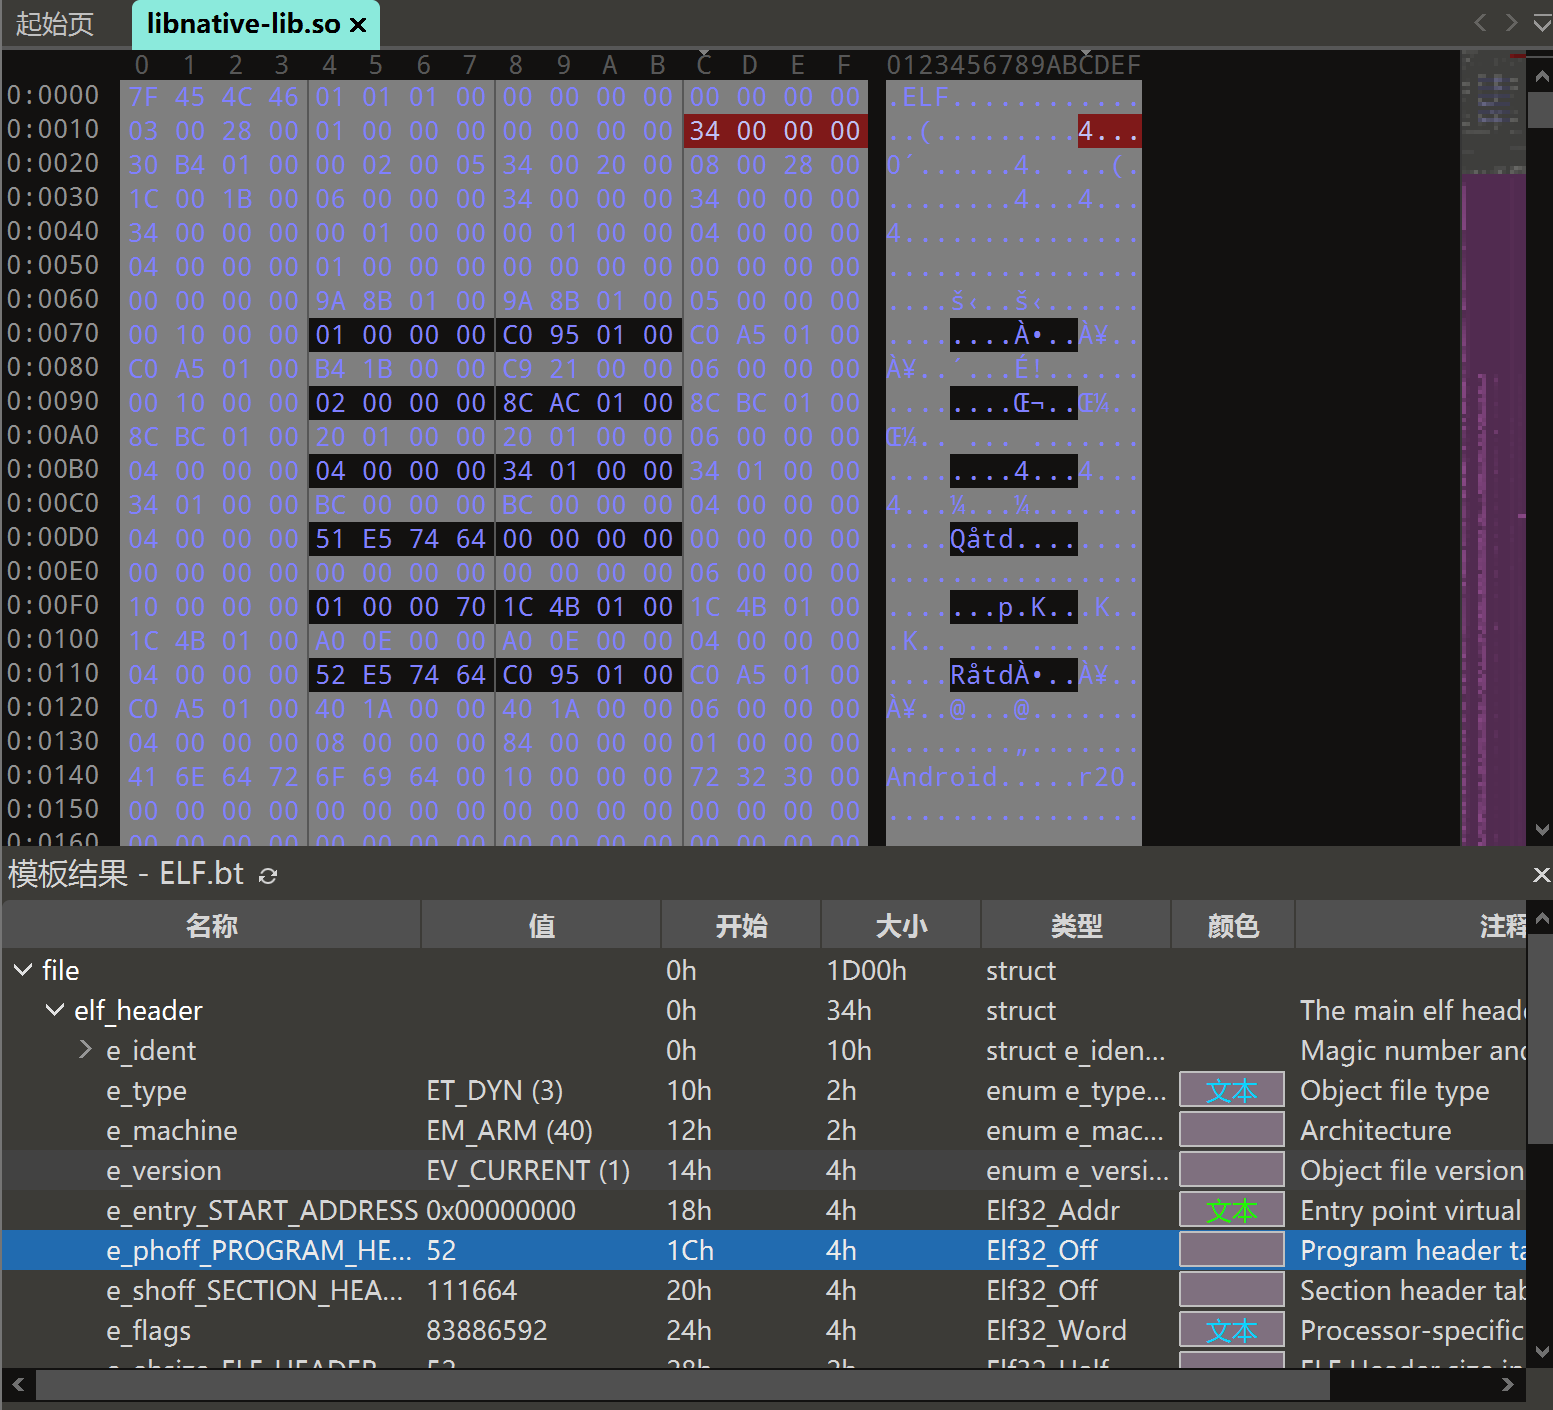Click highlighted byte 34 at offset 1C
Viewport: 1553px width, 1410px height.
coord(704,131)
